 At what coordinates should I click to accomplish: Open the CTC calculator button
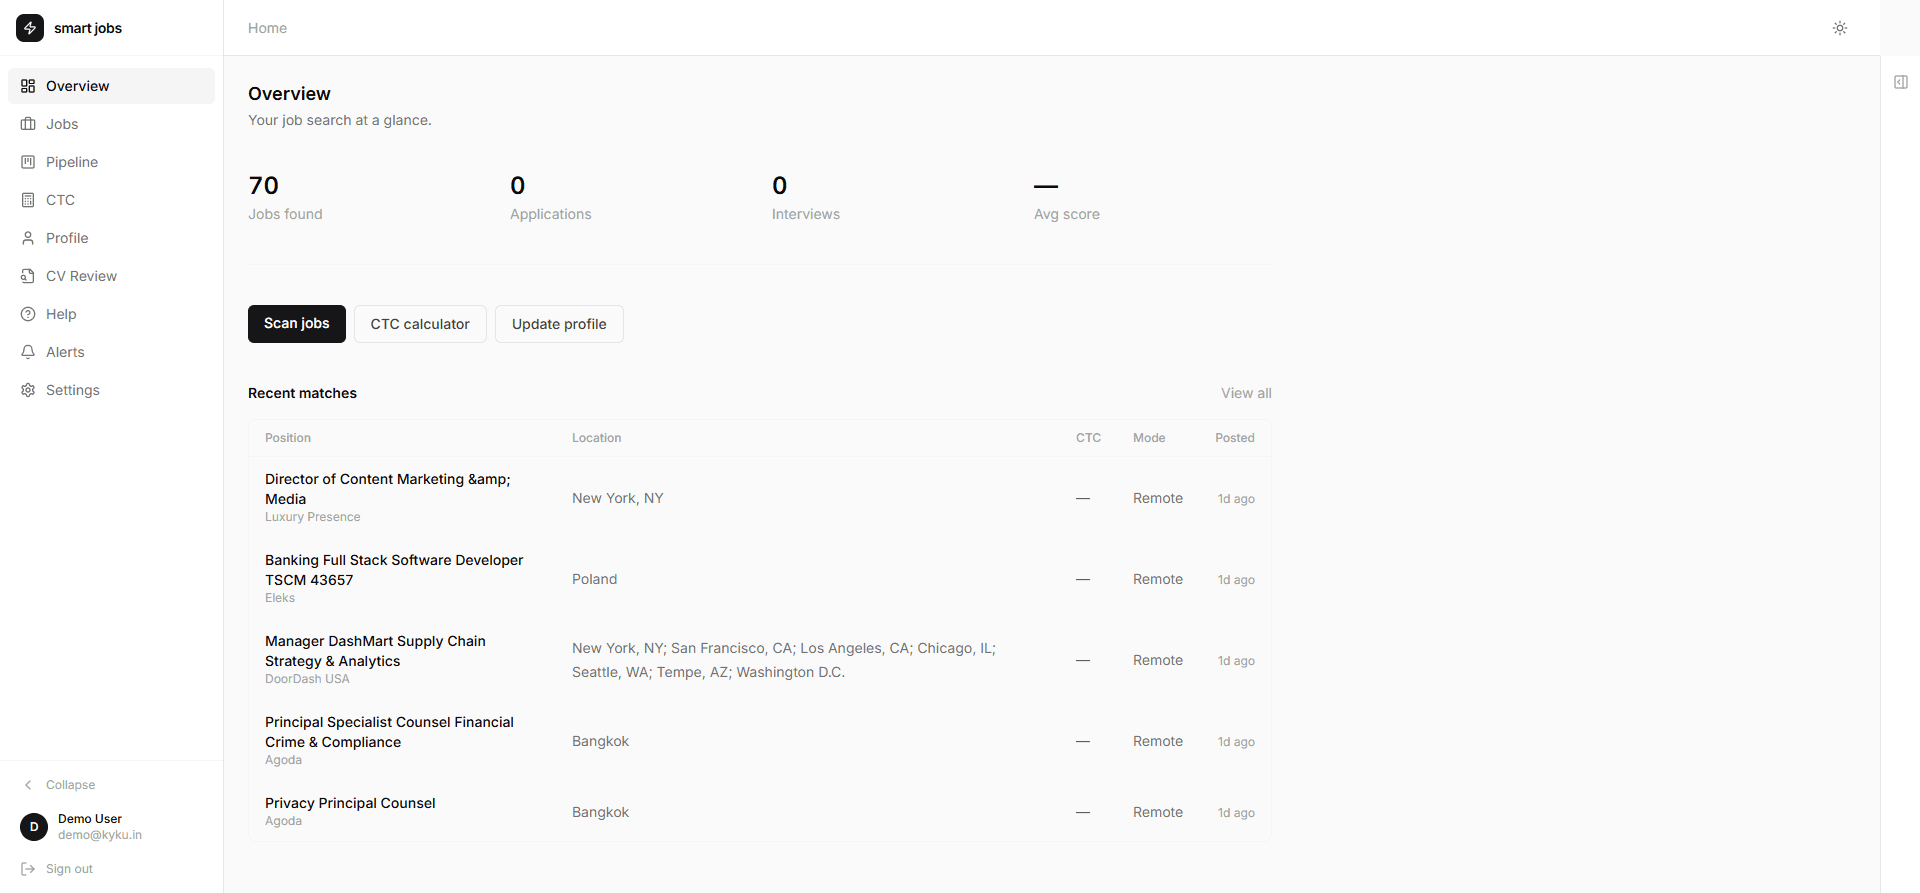(420, 324)
